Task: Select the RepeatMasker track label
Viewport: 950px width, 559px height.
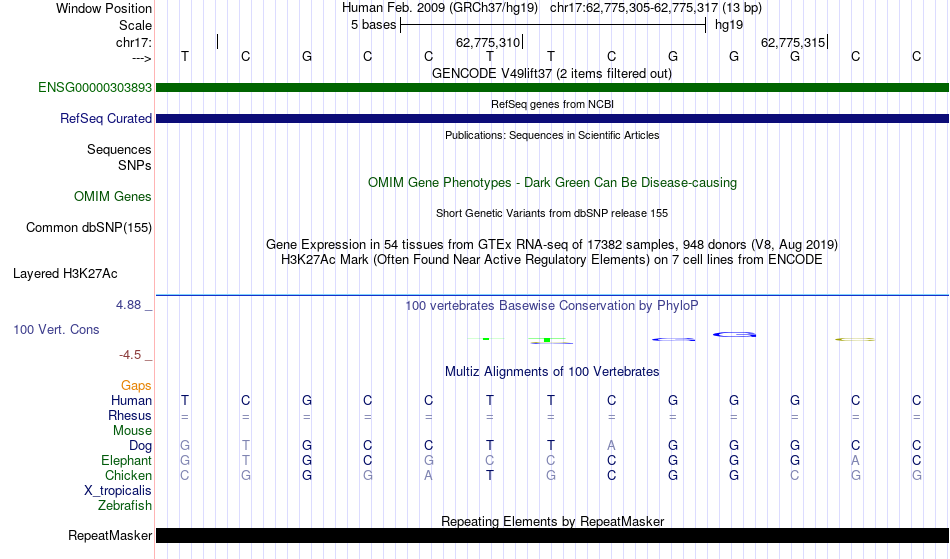Action: pos(110,535)
